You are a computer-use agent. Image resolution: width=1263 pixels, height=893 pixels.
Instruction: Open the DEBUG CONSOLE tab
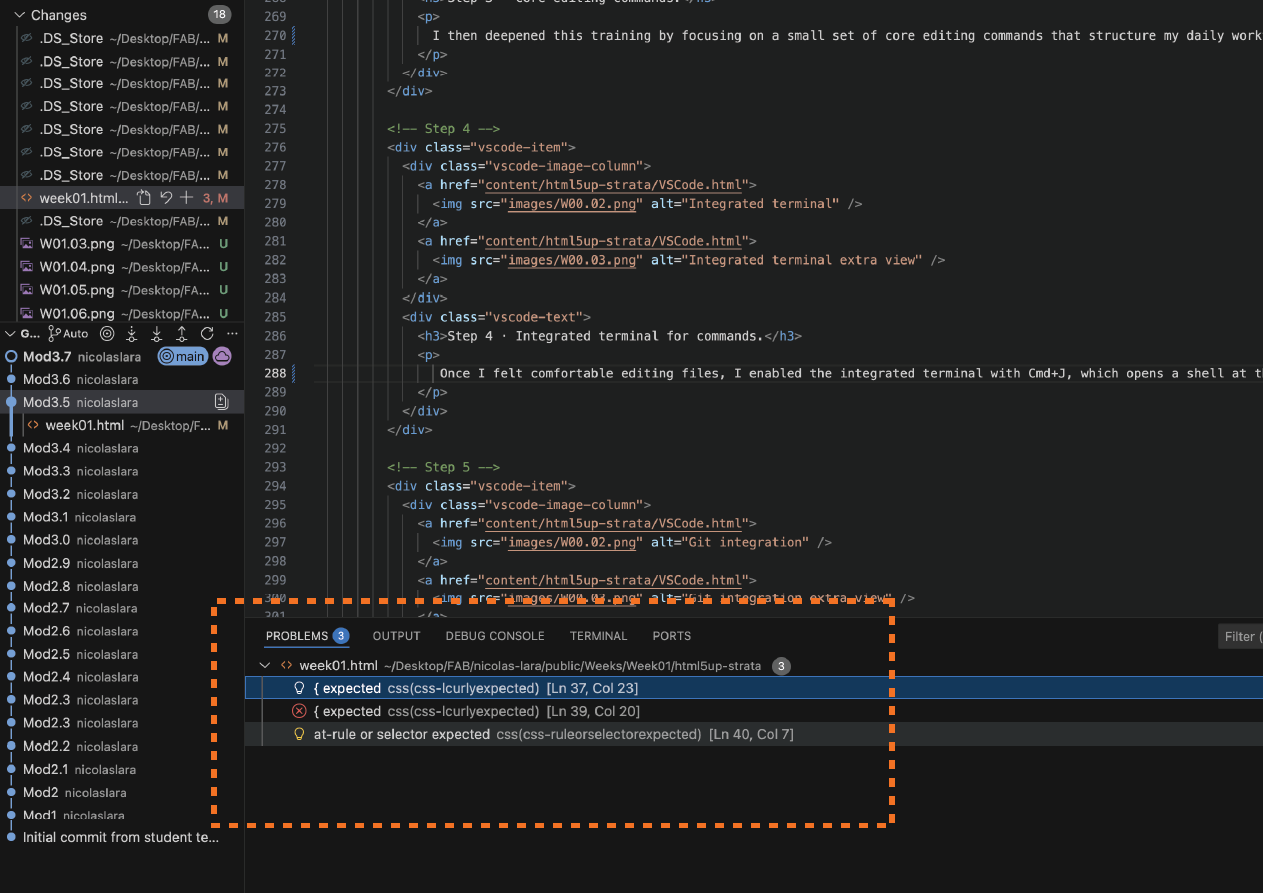coord(495,636)
